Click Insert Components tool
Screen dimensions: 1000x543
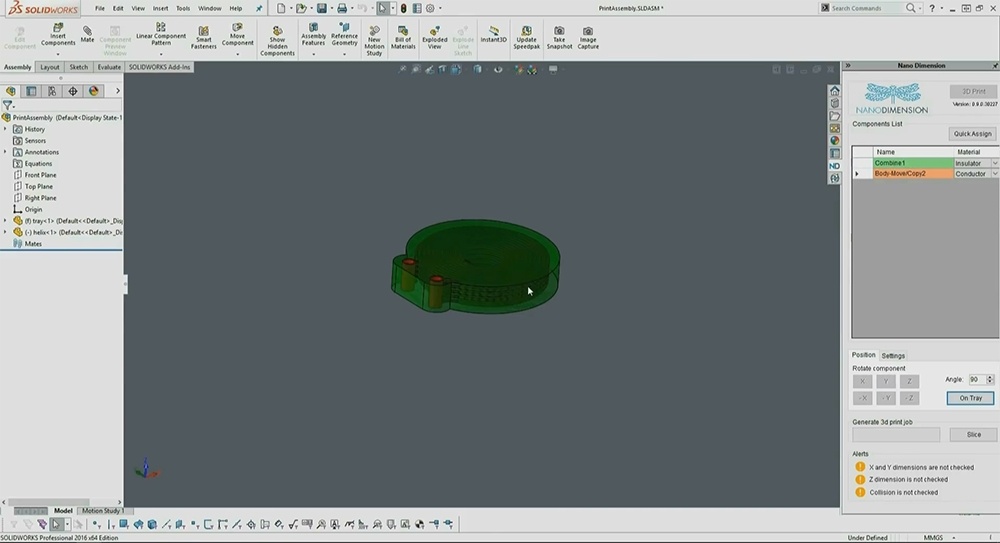58,35
